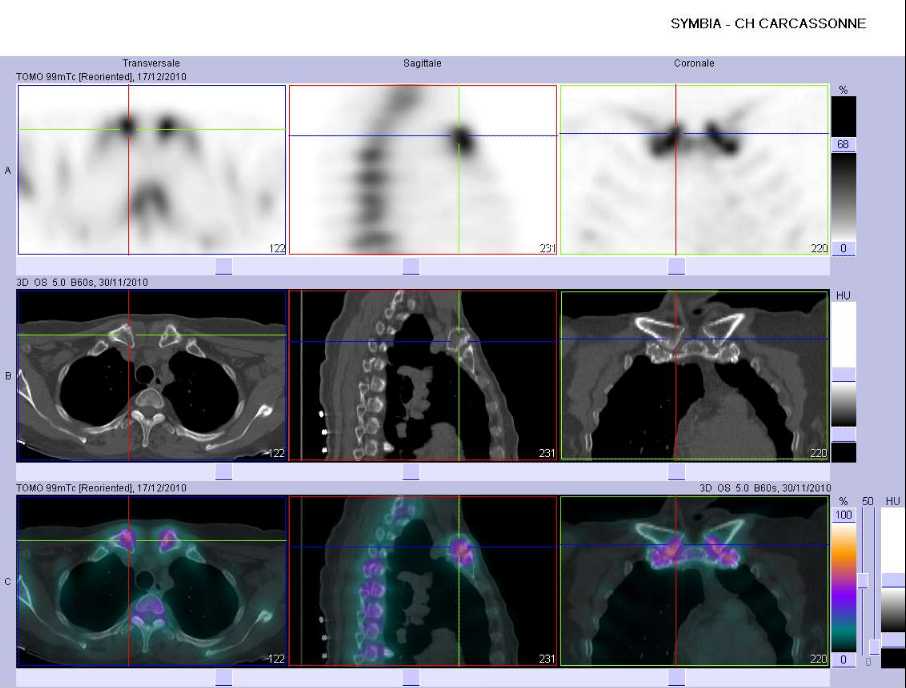Click the "SYMBIA - CH CARCASSONNE" header text
906x688 pixels.
pyautogui.click(x=768, y=24)
